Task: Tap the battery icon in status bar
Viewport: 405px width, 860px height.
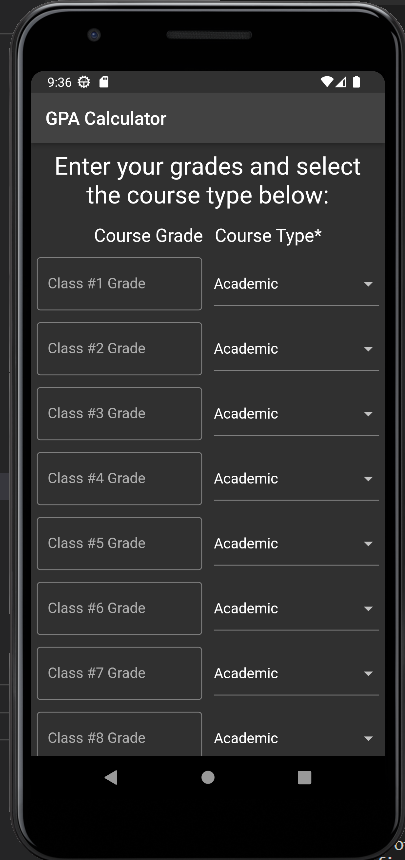Action: (x=356, y=82)
